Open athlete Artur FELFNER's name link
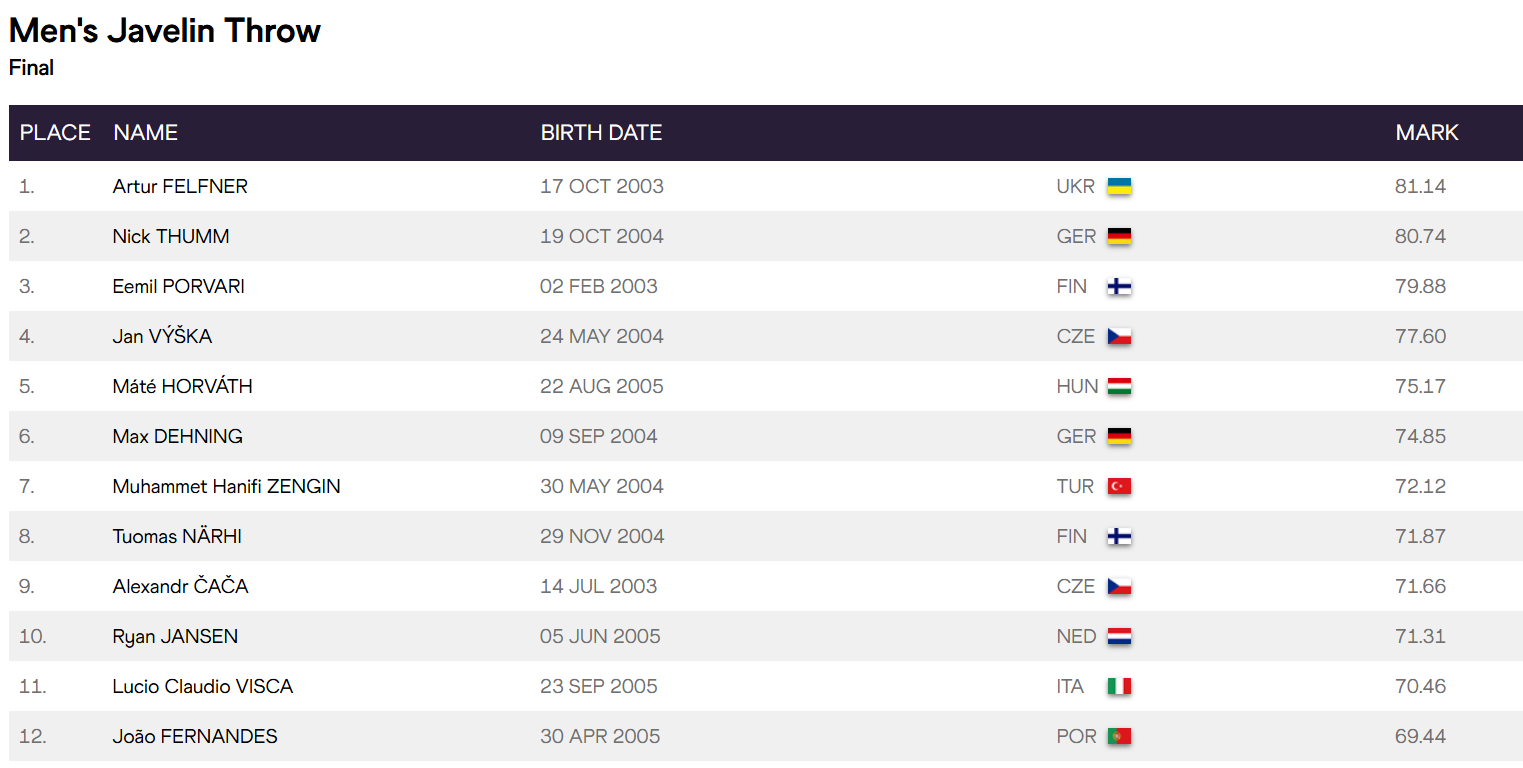 [x=180, y=186]
